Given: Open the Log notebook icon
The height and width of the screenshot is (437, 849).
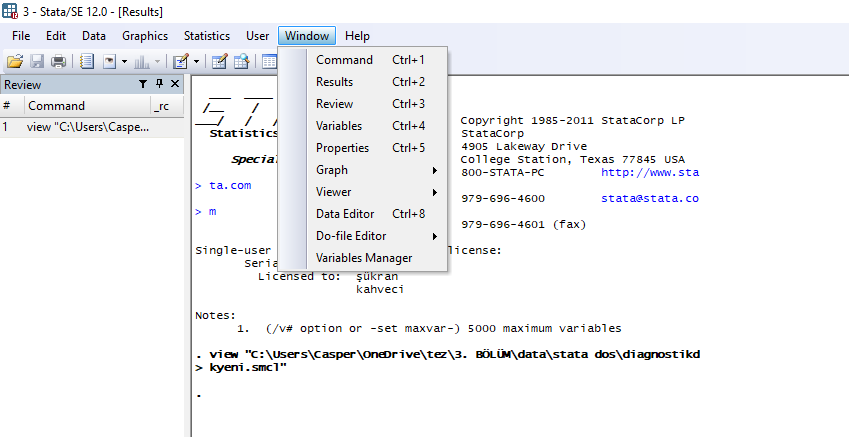Looking at the screenshot, I should pos(87,61).
